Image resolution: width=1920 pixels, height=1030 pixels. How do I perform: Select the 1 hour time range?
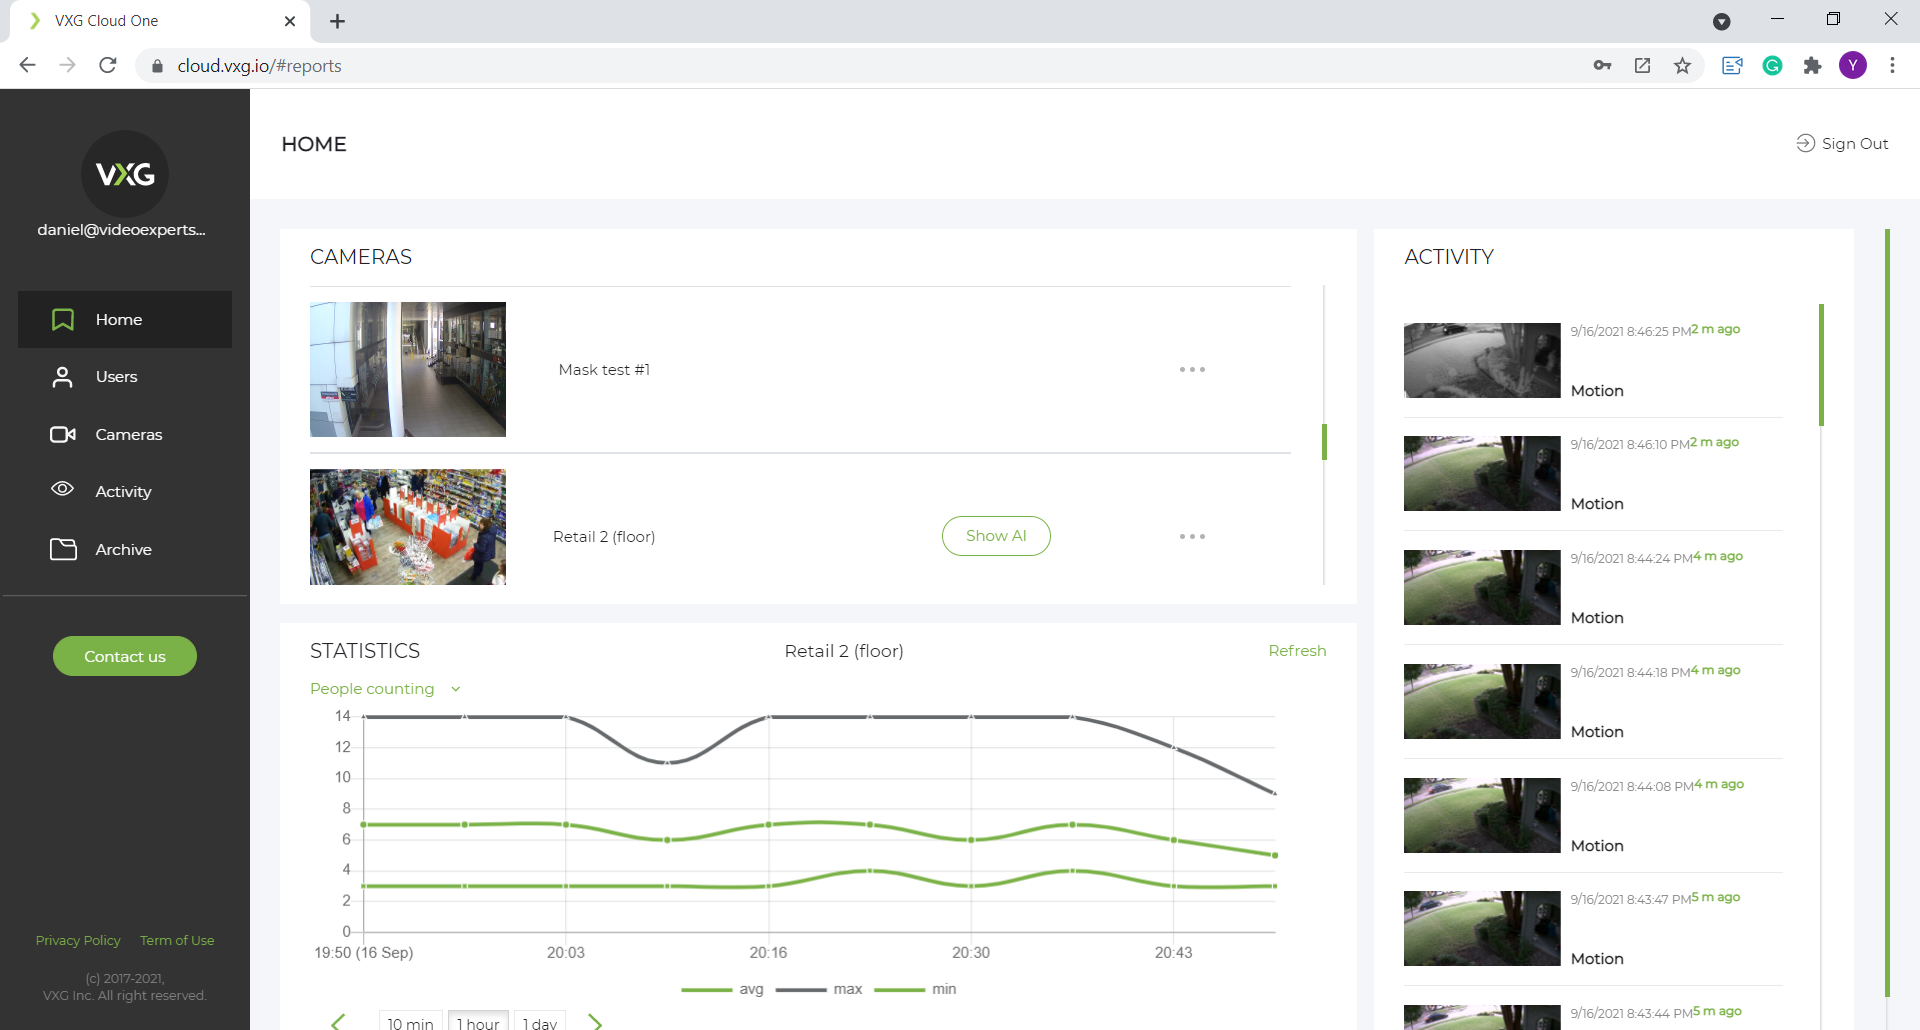pos(478,1022)
